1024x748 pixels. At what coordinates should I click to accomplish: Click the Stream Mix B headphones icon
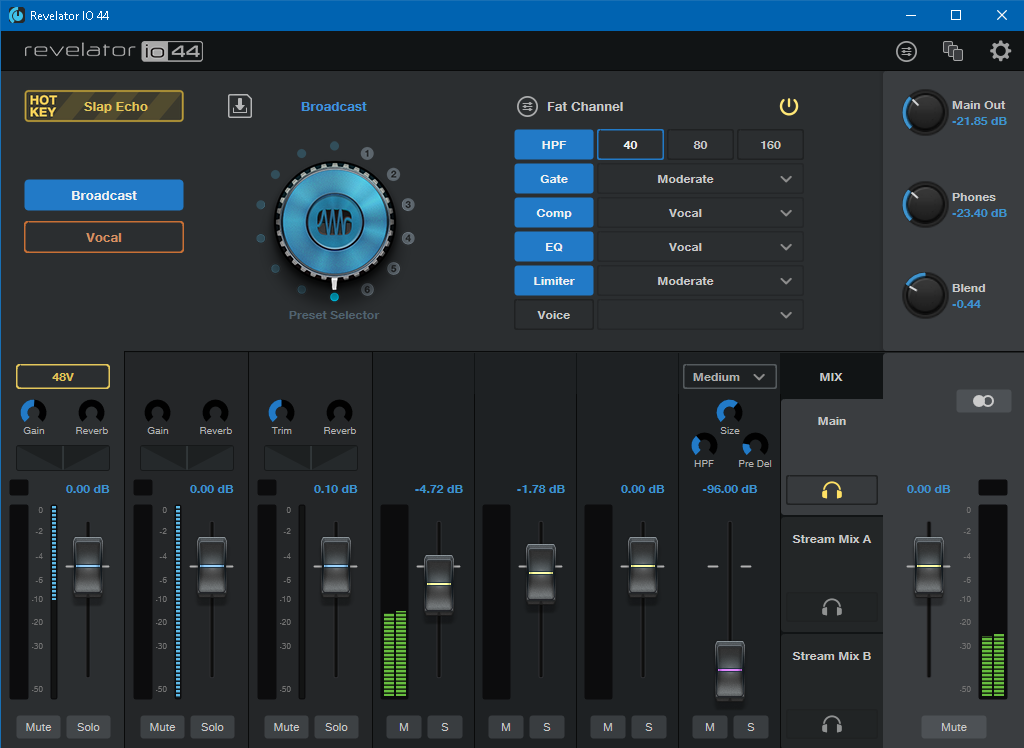coord(831,724)
